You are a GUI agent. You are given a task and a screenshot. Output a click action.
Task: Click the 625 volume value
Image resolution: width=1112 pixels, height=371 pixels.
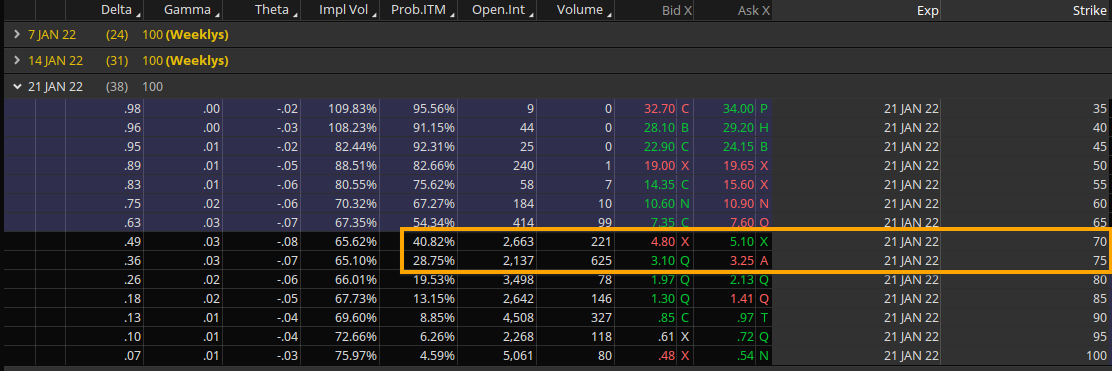coord(601,261)
